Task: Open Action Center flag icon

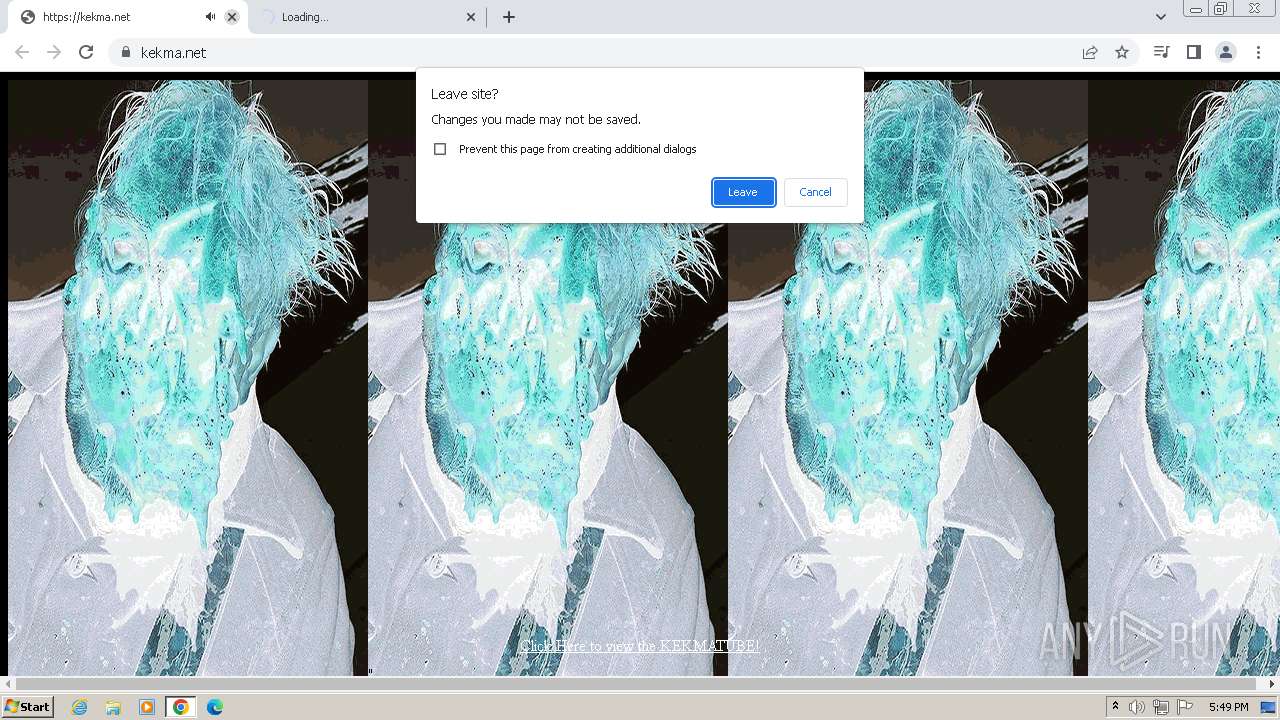Action: 1185,707
